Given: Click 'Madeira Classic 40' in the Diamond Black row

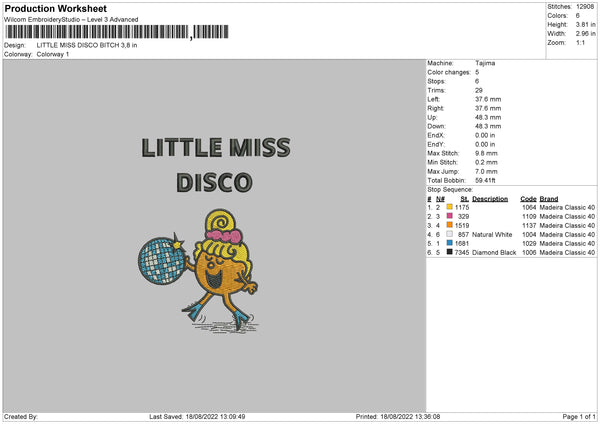Looking at the screenshot, I should (567, 253).
